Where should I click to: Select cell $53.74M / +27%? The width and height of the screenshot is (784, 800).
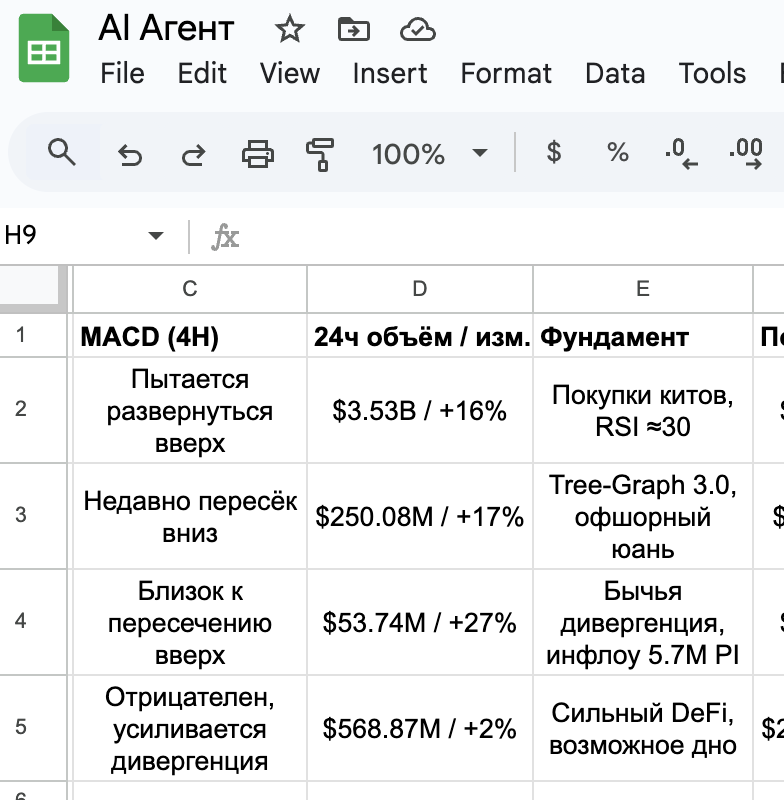click(x=420, y=622)
